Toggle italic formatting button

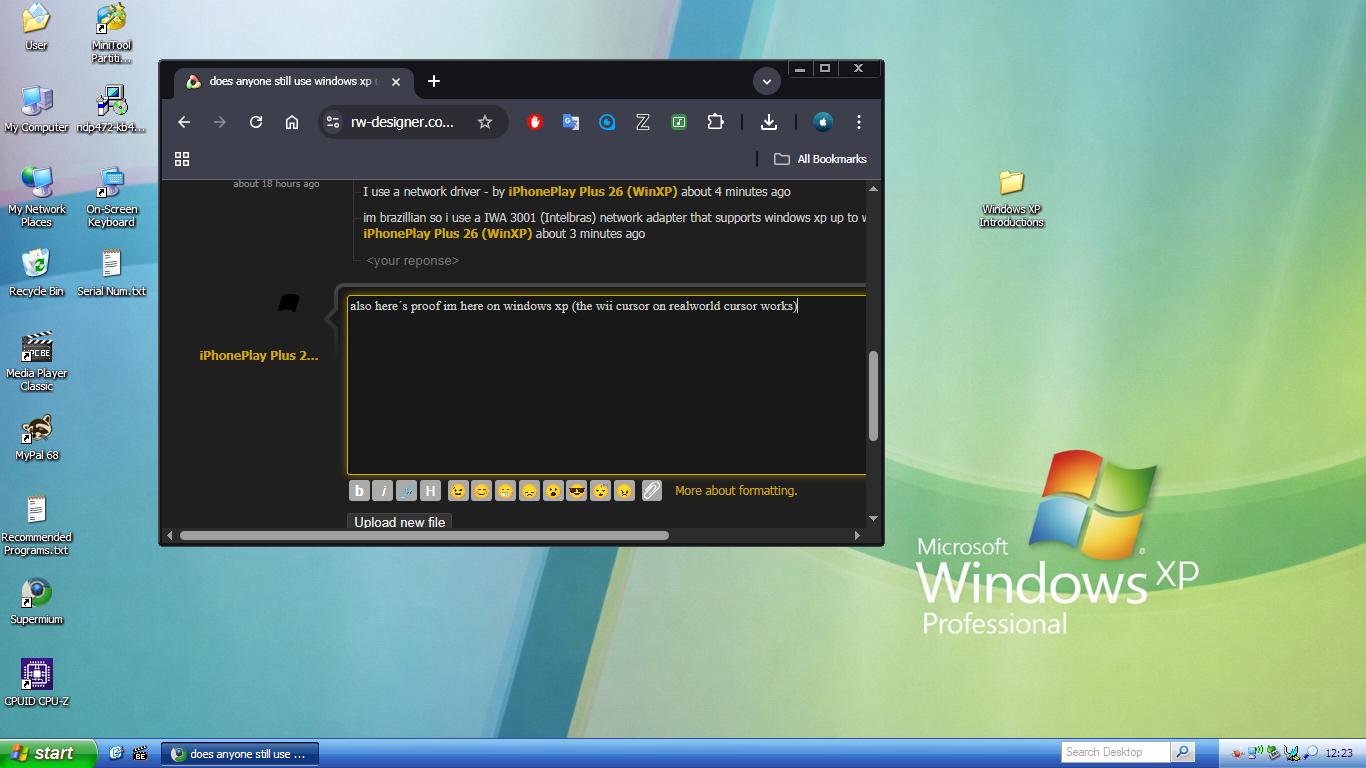(x=383, y=491)
